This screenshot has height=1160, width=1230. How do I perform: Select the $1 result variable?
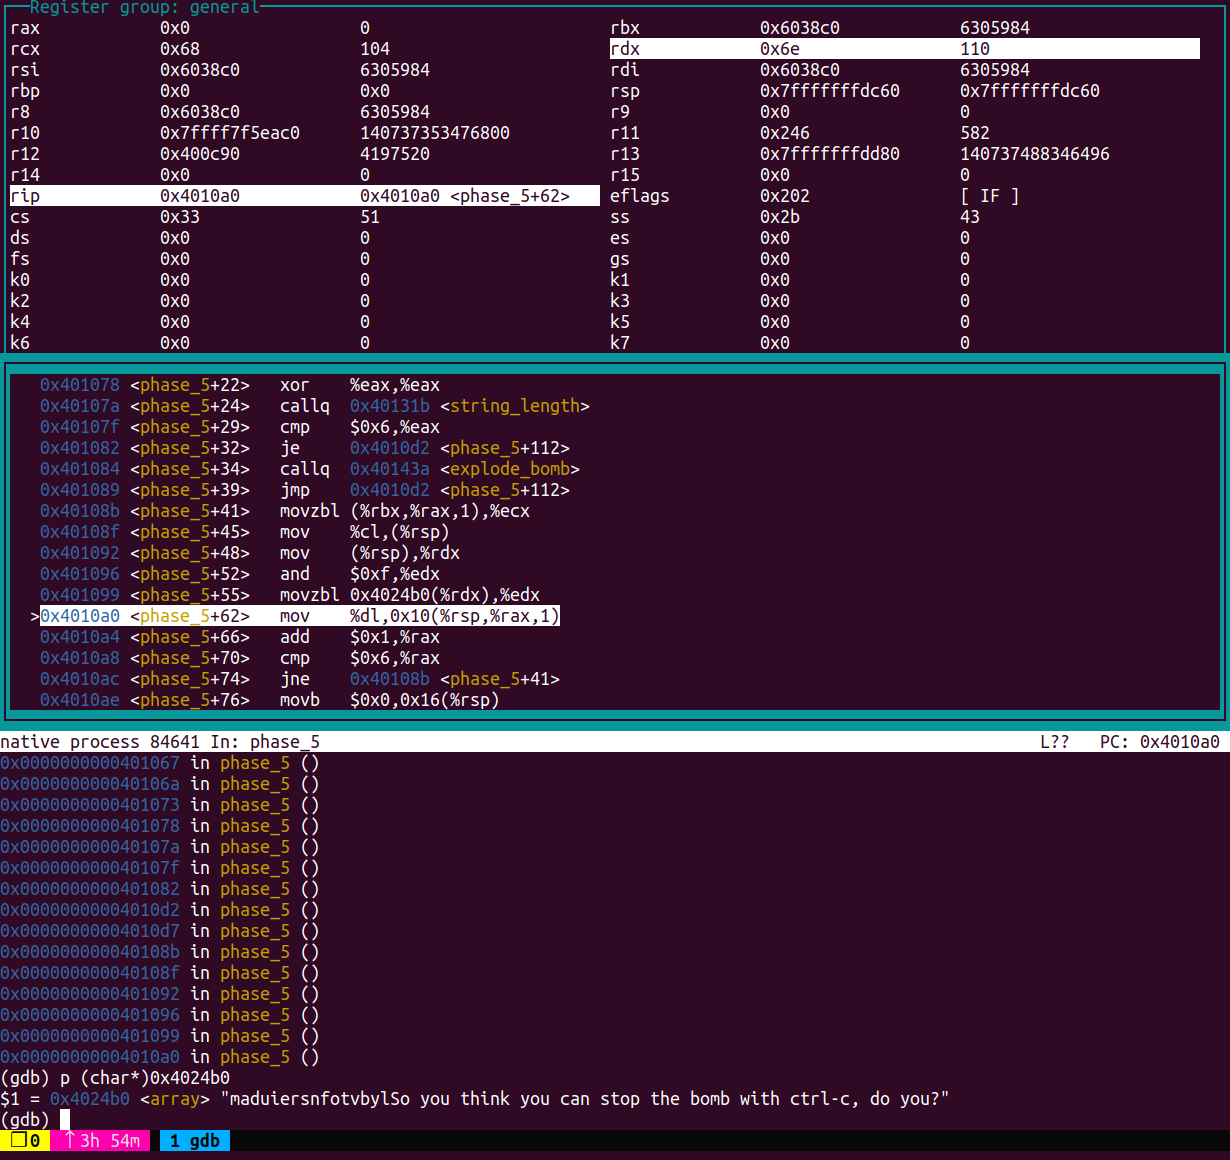pyautogui.click(x=10, y=1099)
